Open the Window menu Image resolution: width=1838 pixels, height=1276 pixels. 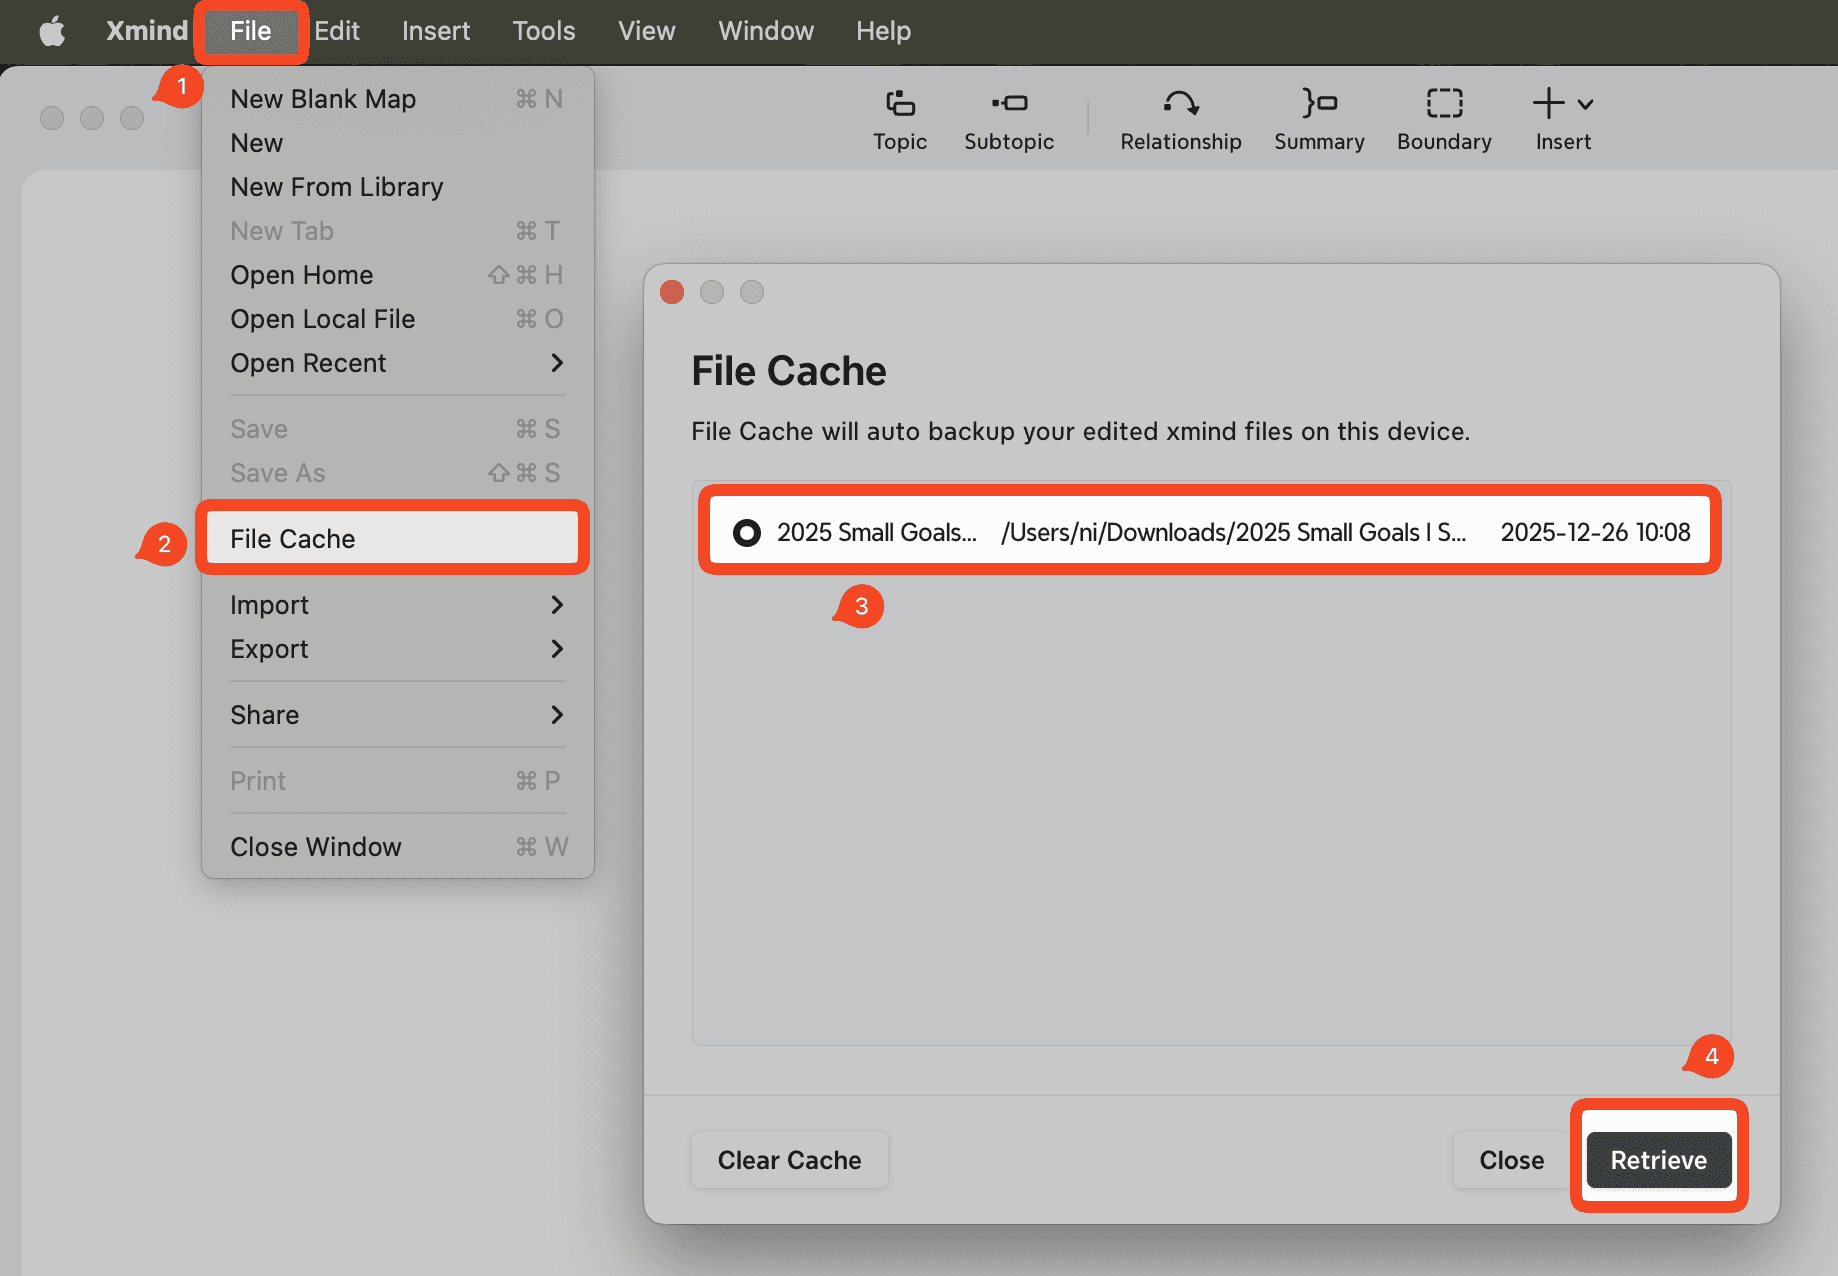pyautogui.click(x=766, y=31)
